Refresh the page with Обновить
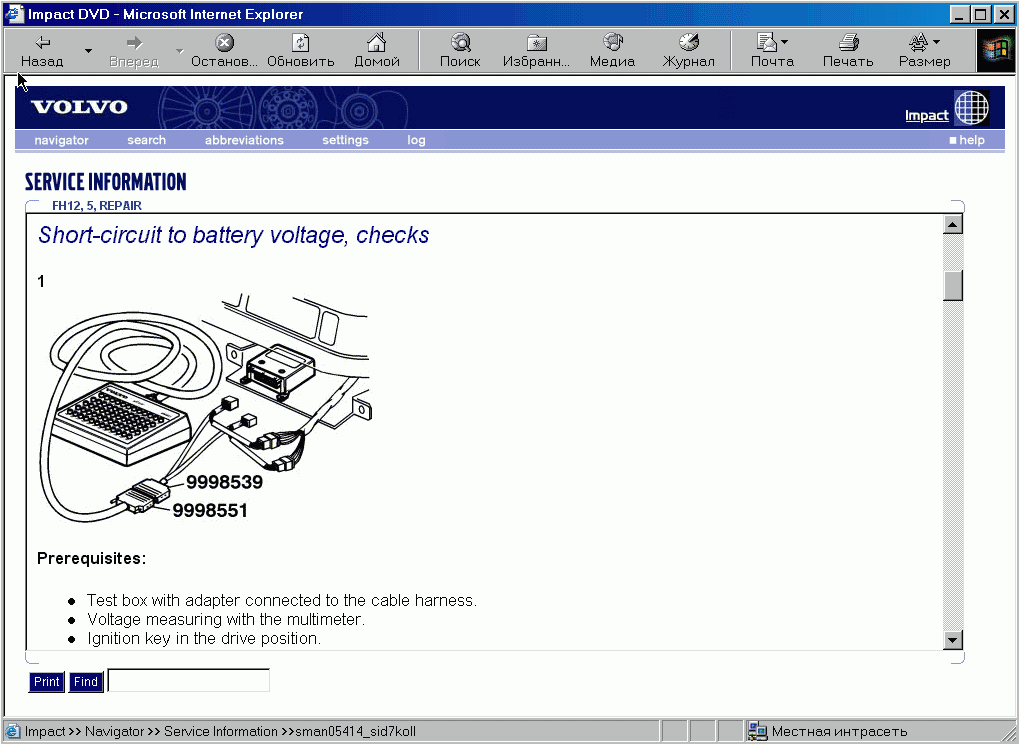Image resolution: width=1019 pixels, height=744 pixels. click(x=300, y=51)
